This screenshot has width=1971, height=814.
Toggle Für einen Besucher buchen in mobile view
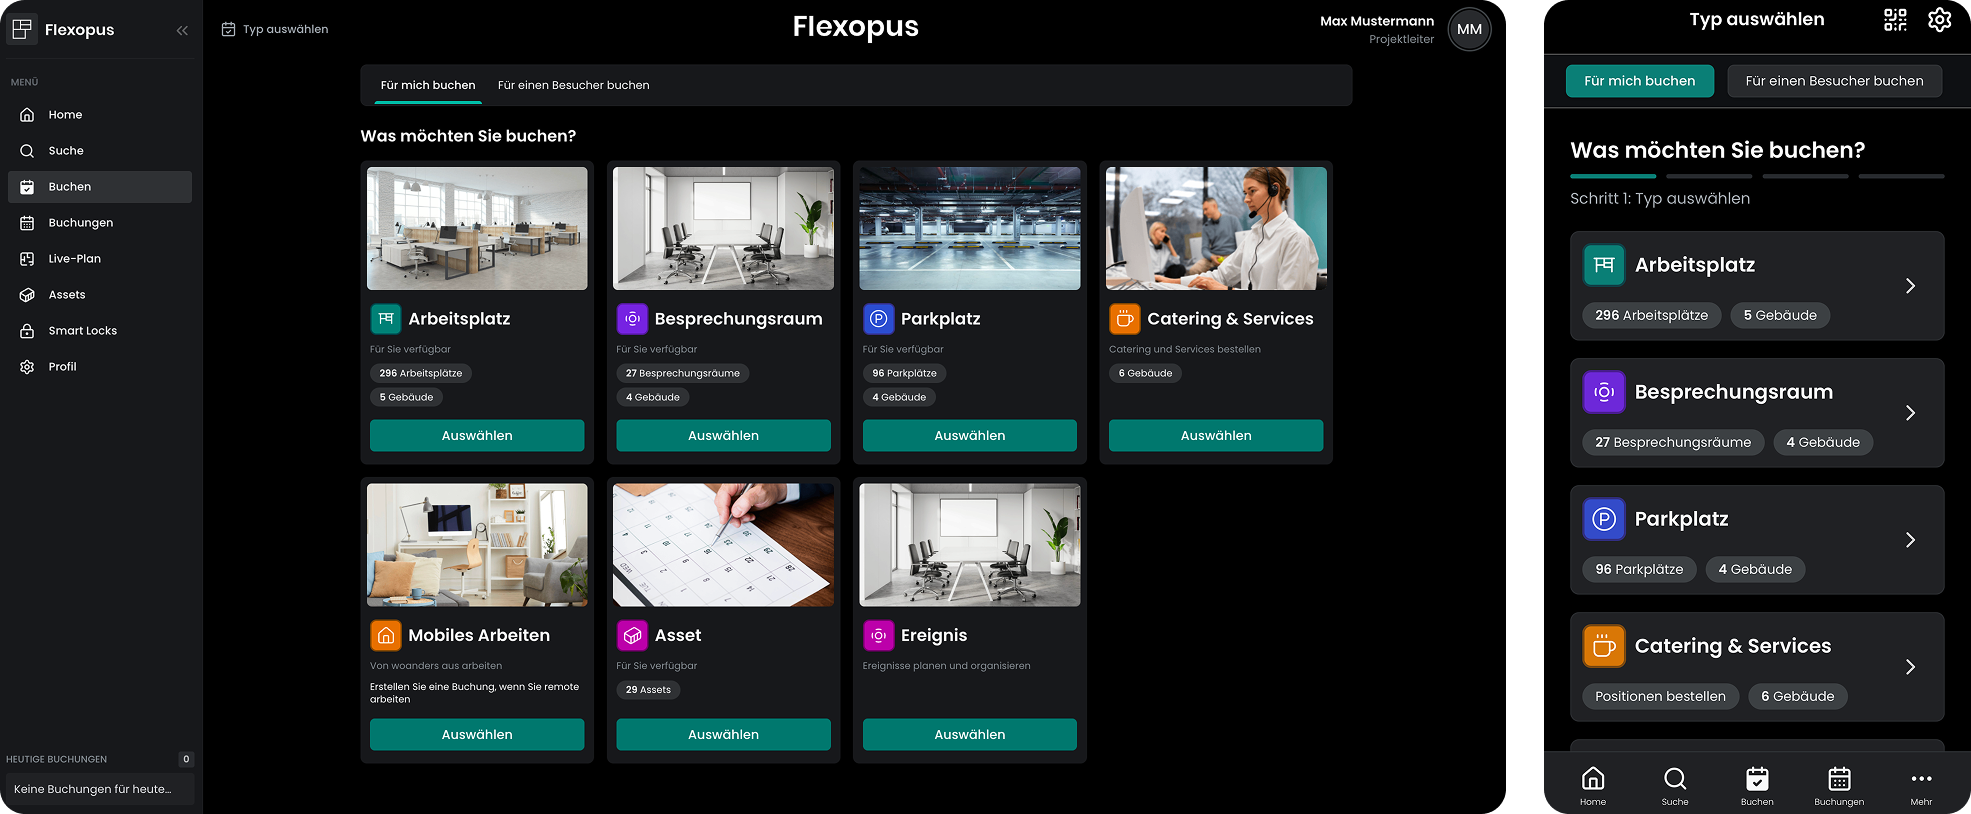tap(1834, 81)
